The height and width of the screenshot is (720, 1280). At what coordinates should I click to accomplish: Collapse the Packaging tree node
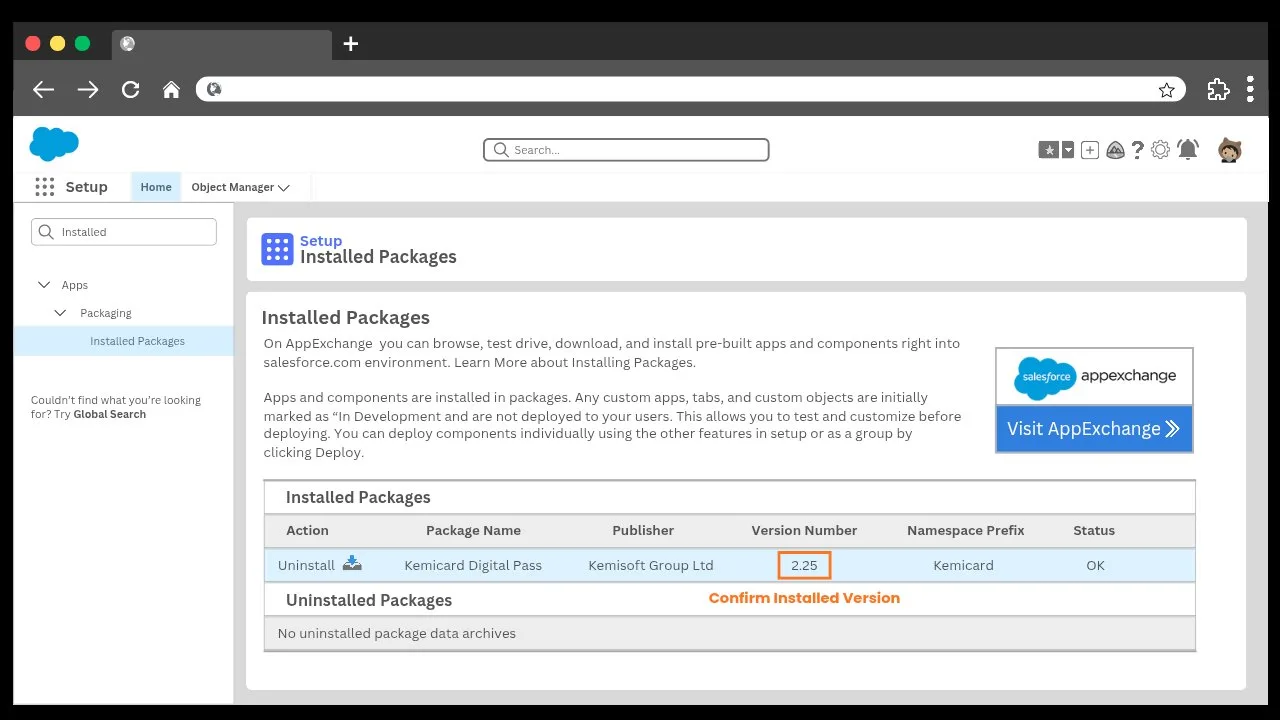point(62,313)
